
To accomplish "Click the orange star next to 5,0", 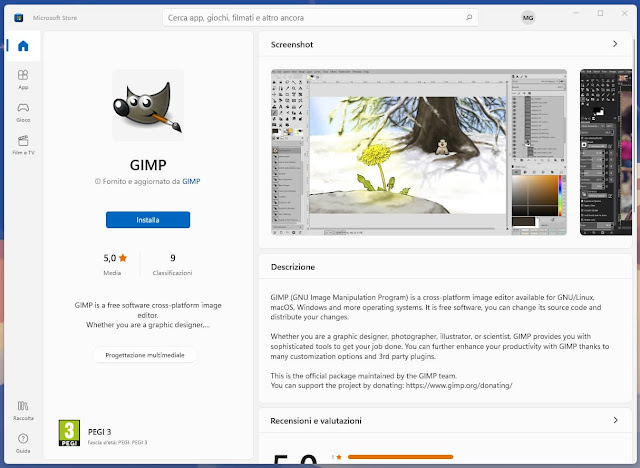I will (x=123, y=258).
